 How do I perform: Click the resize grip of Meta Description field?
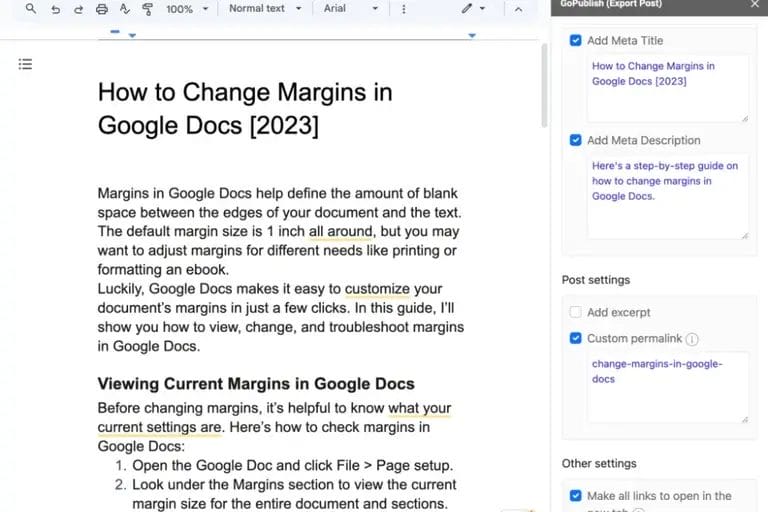(744, 235)
